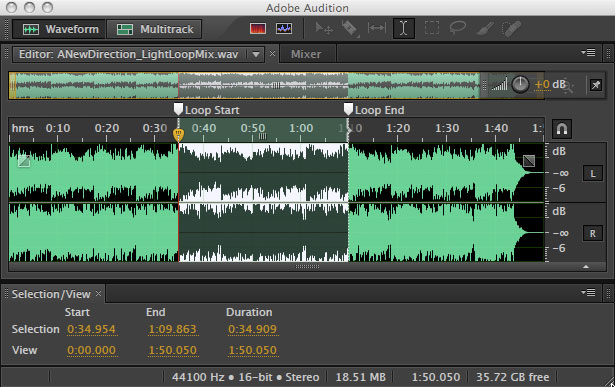The width and height of the screenshot is (615, 387).
Task: Click the 1:50.050 duration in status bar
Action: click(435, 377)
